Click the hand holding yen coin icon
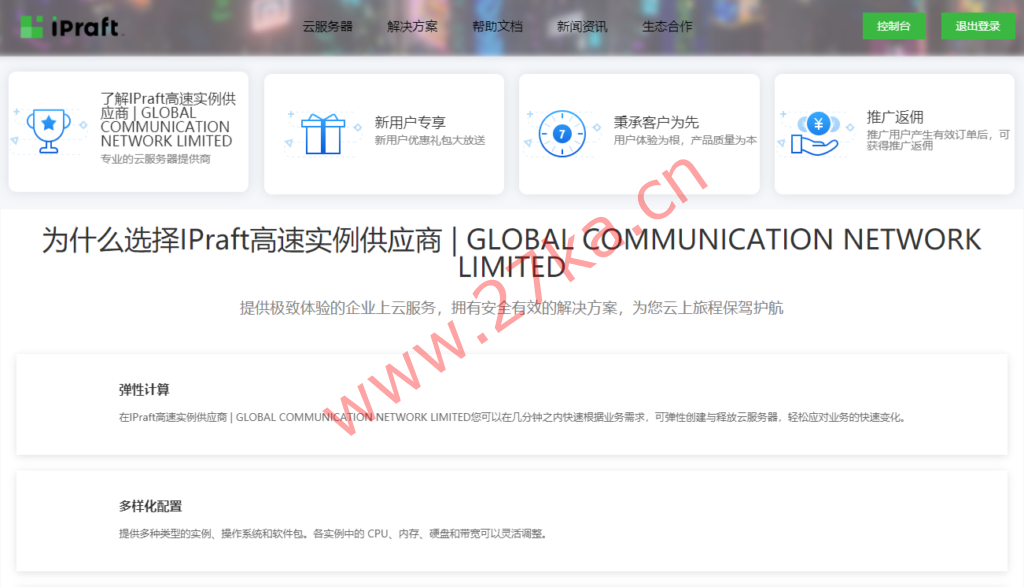This screenshot has height=587, width=1024. (815, 134)
